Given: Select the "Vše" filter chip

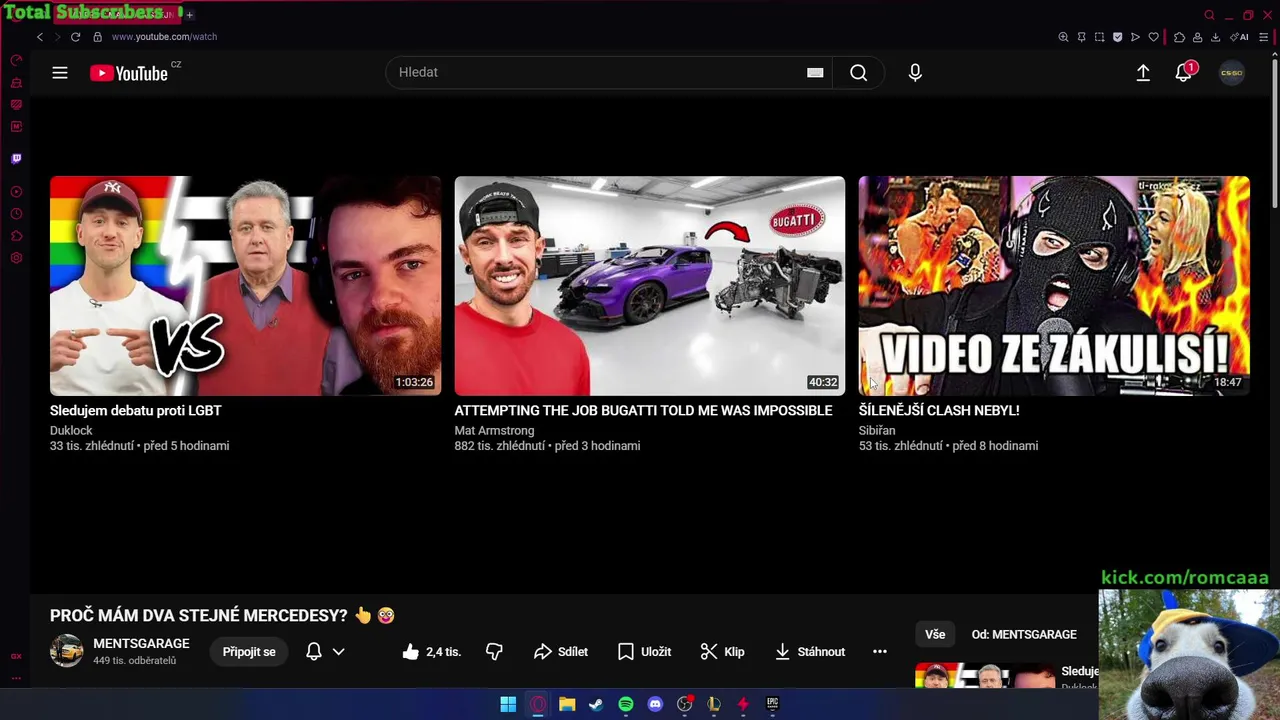Looking at the screenshot, I should pos(935,635).
